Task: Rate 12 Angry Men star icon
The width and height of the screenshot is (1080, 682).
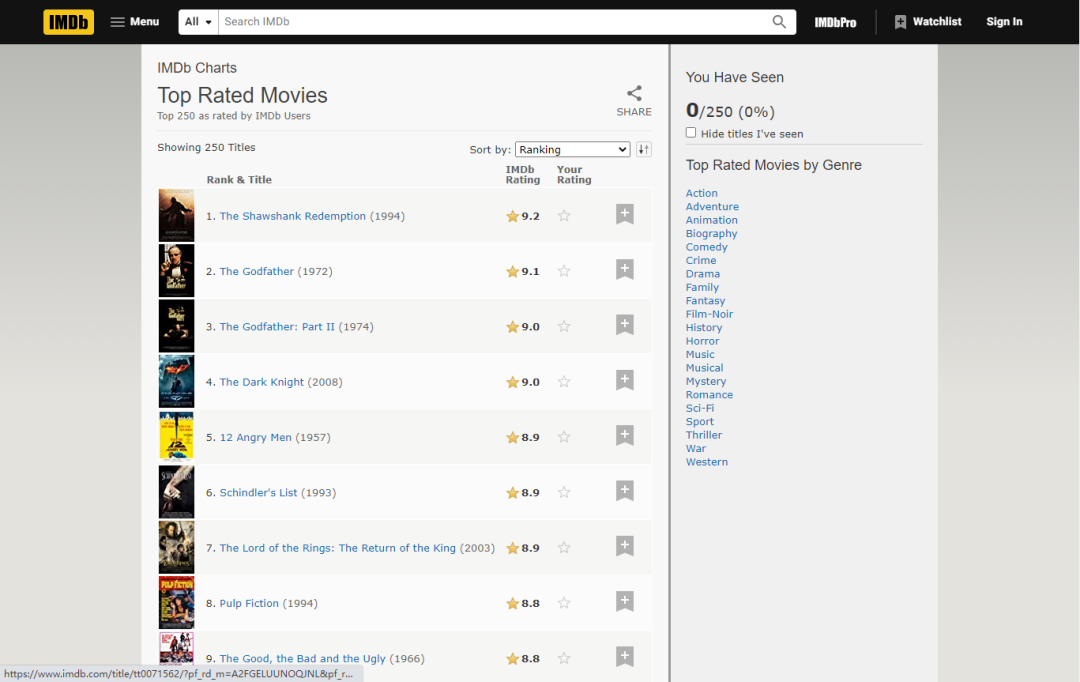Action: 564,437
